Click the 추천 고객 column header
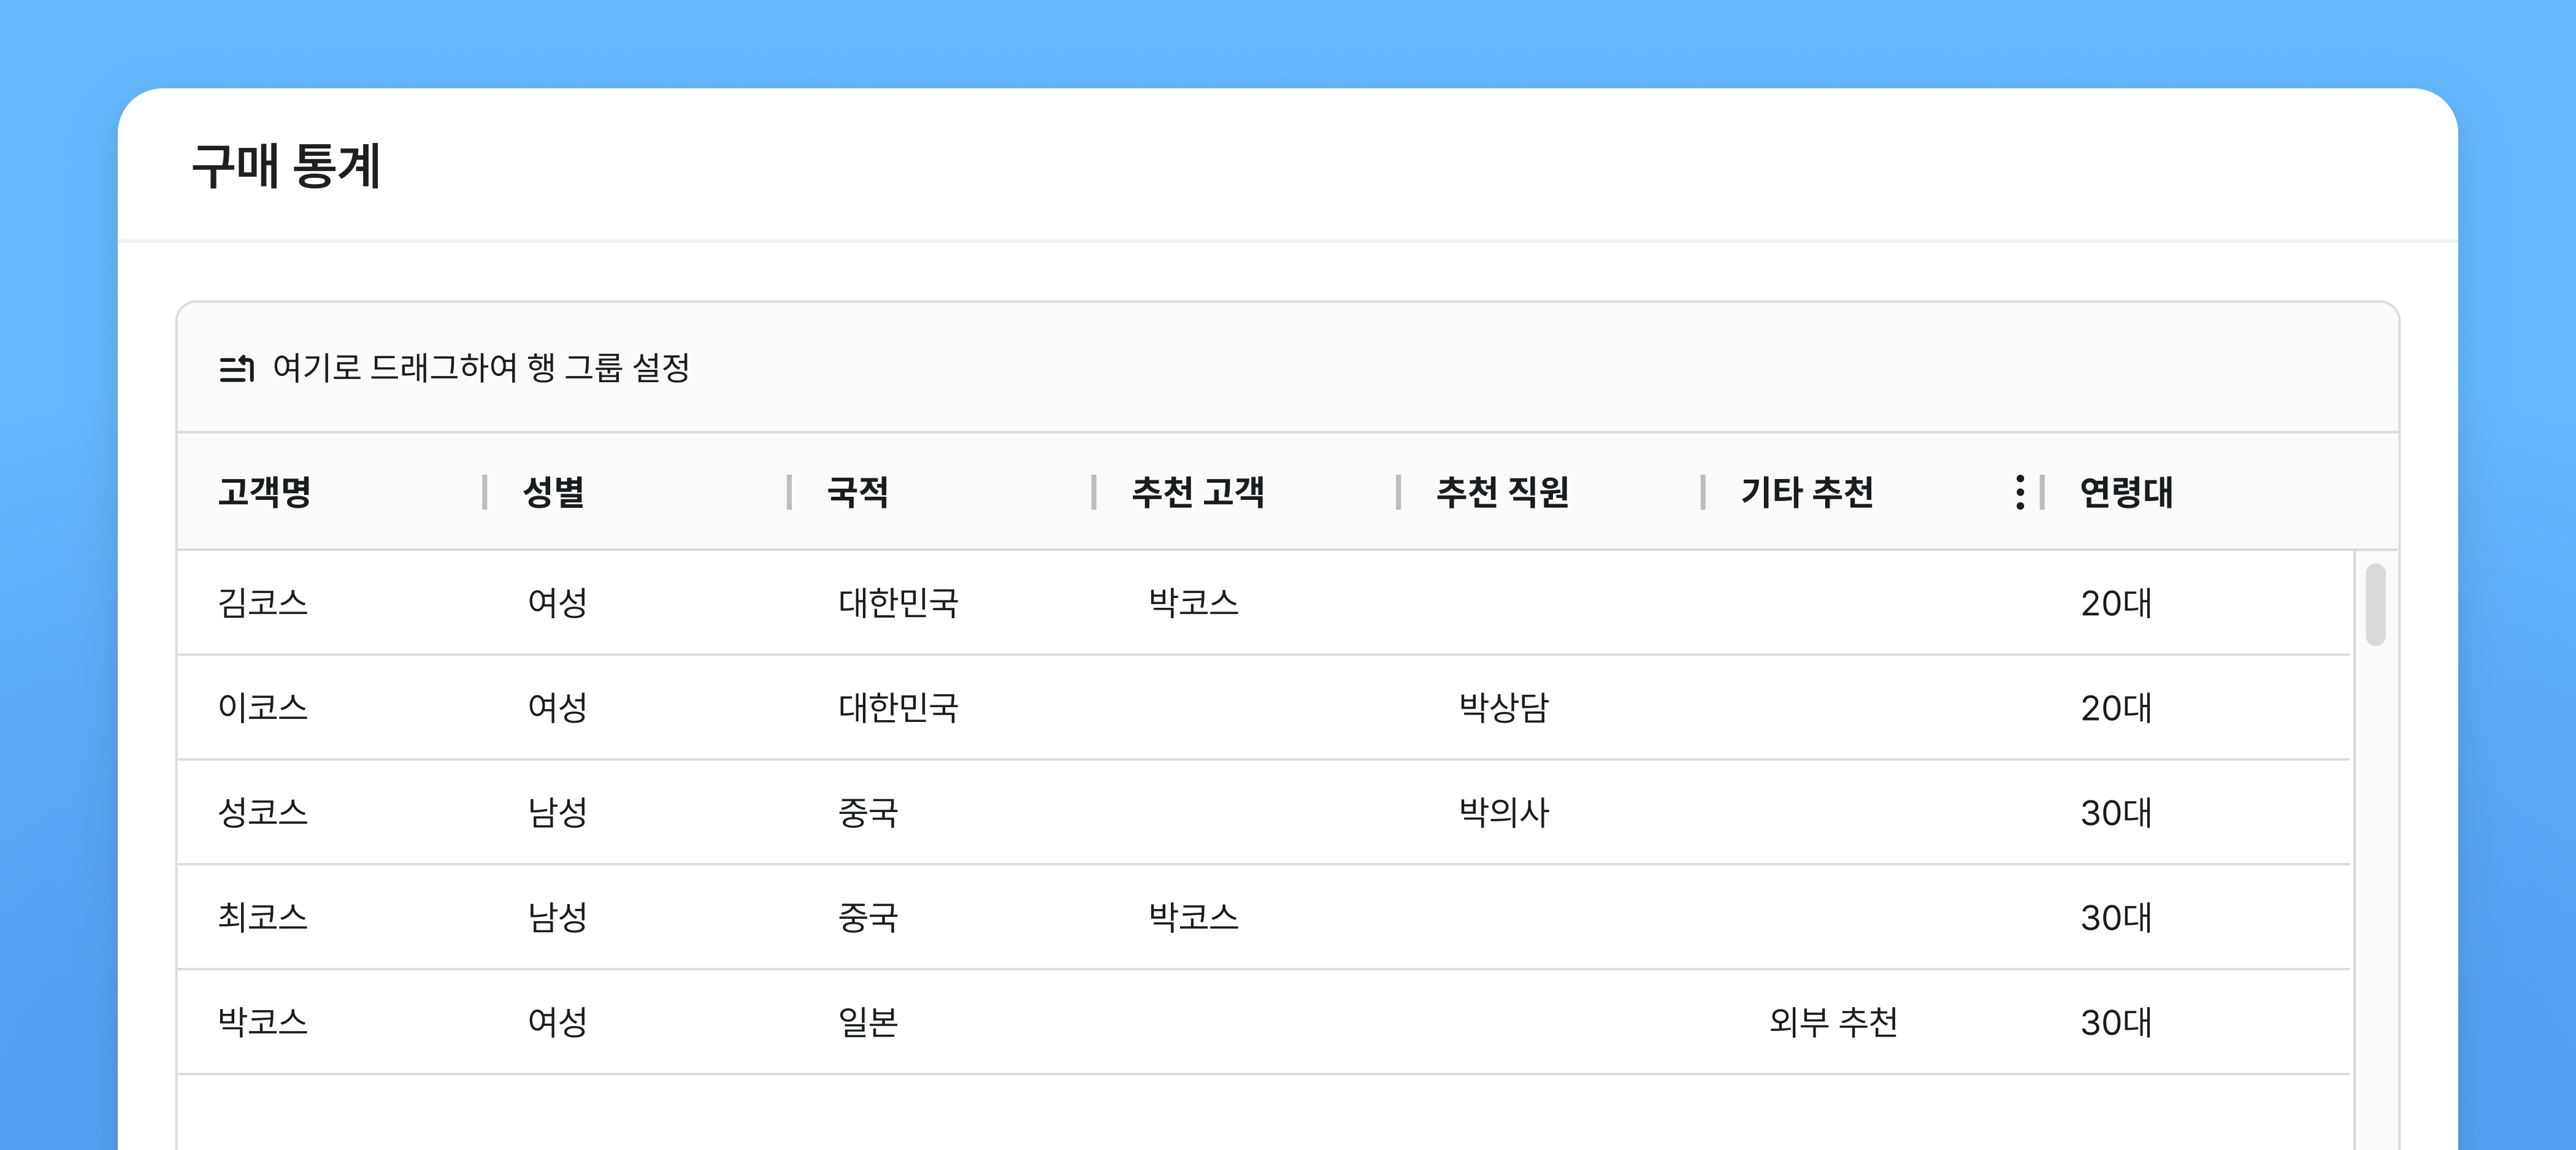This screenshot has width=2576, height=1150. [x=1197, y=492]
